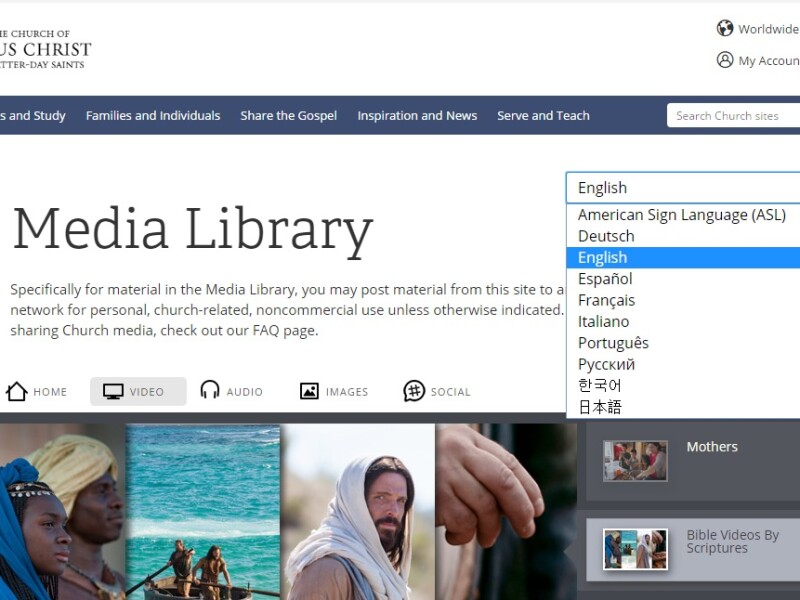Open the Images picture icon
Image resolution: width=800 pixels, height=600 pixels.
(310, 391)
